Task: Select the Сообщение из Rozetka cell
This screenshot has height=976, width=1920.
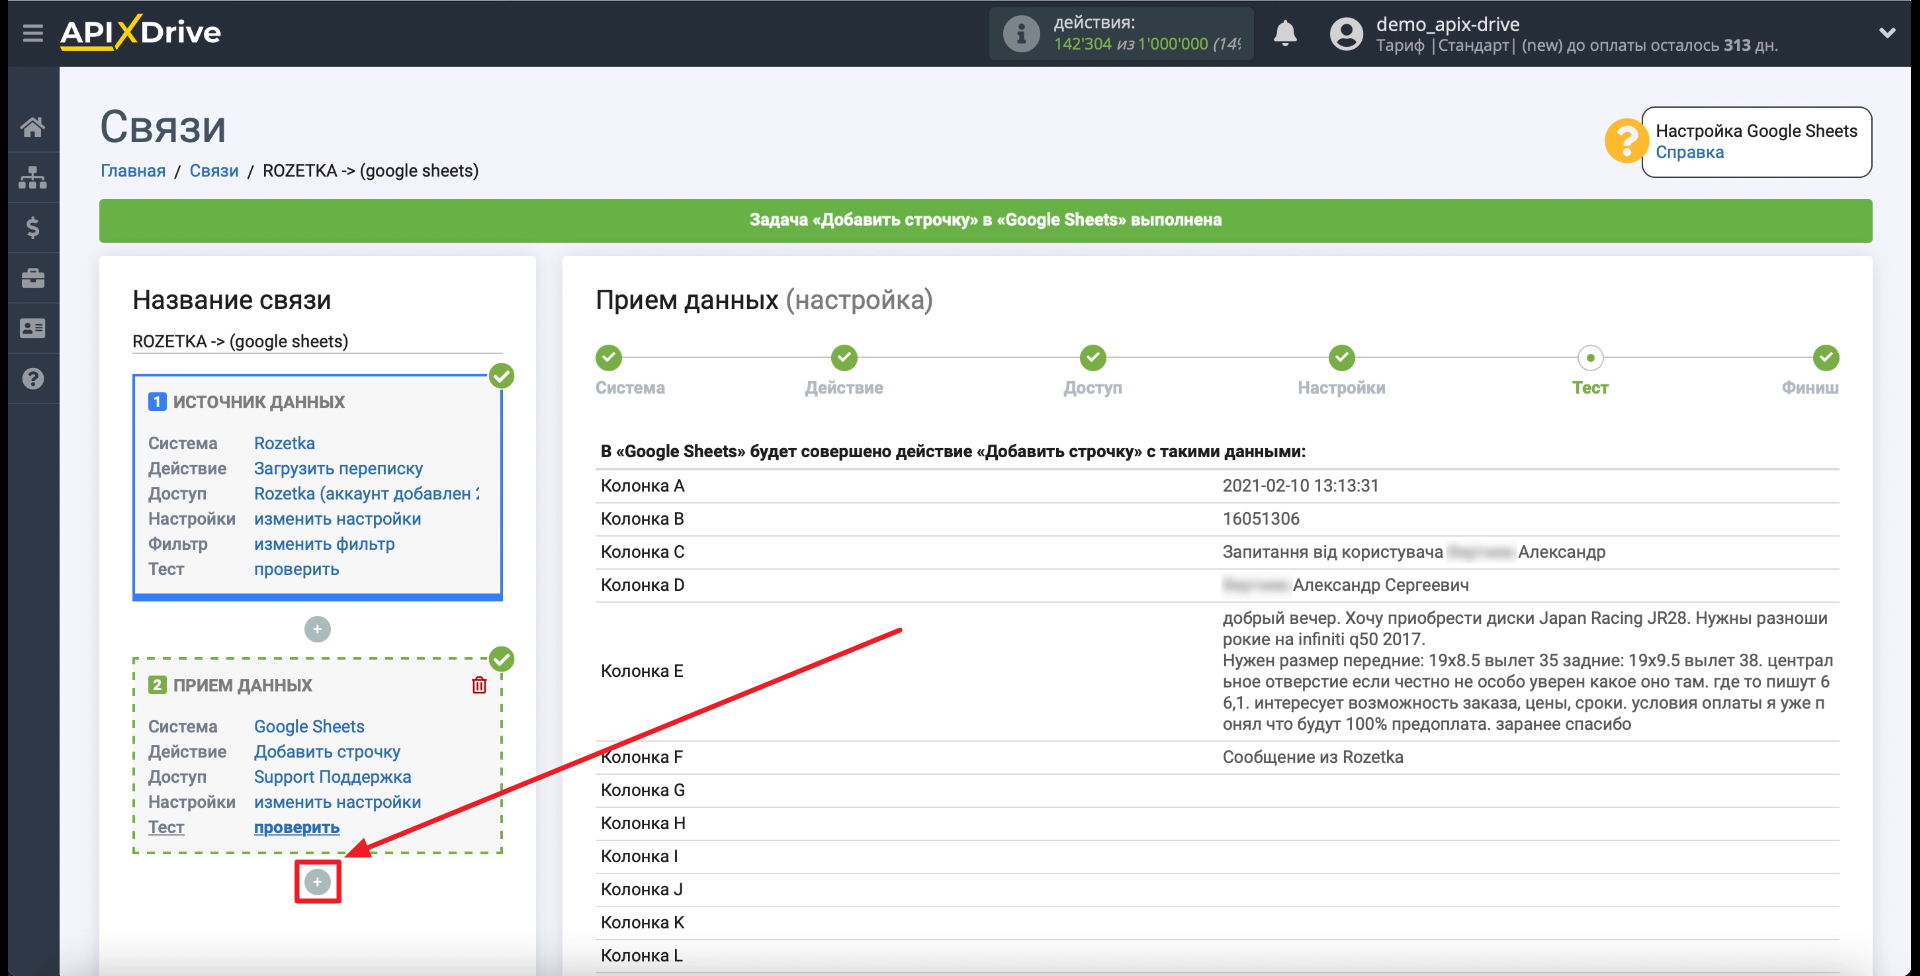Action: click(1313, 757)
